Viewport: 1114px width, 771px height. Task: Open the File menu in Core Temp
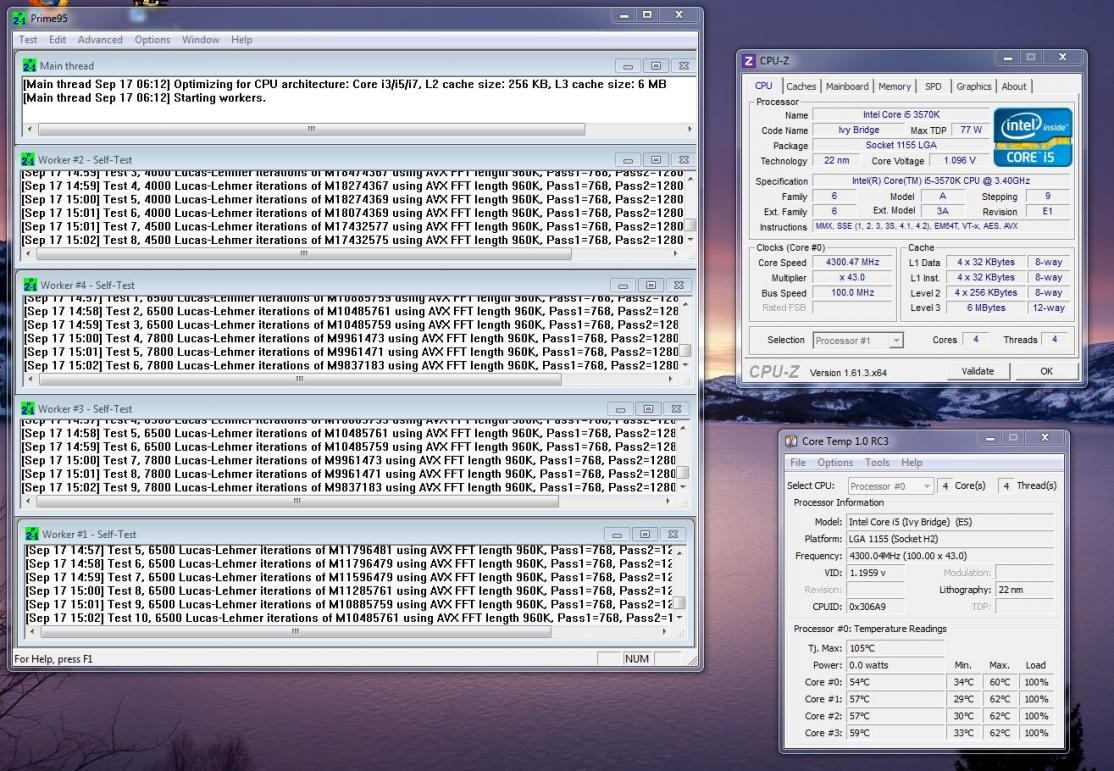pos(798,463)
